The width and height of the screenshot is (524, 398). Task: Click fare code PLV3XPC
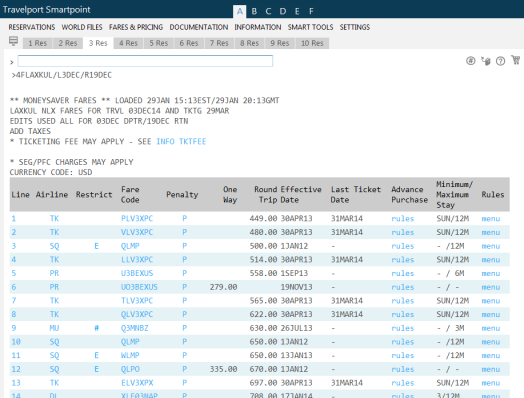click(137, 219)
